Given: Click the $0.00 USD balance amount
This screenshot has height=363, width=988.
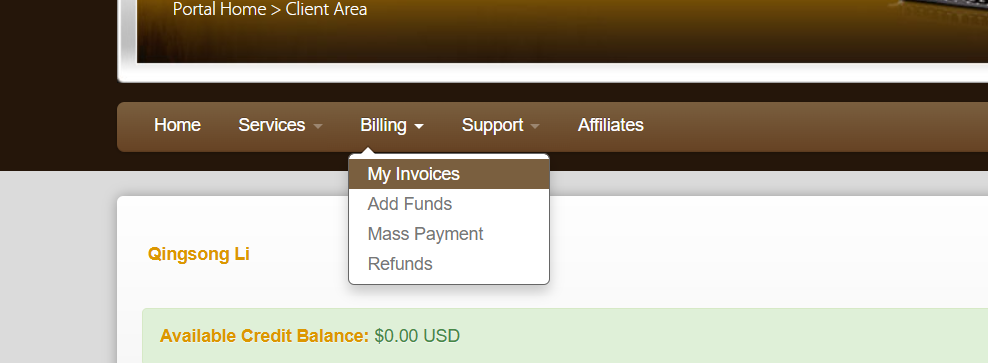Looking at the screenshot, I should [x=417, y=336].
